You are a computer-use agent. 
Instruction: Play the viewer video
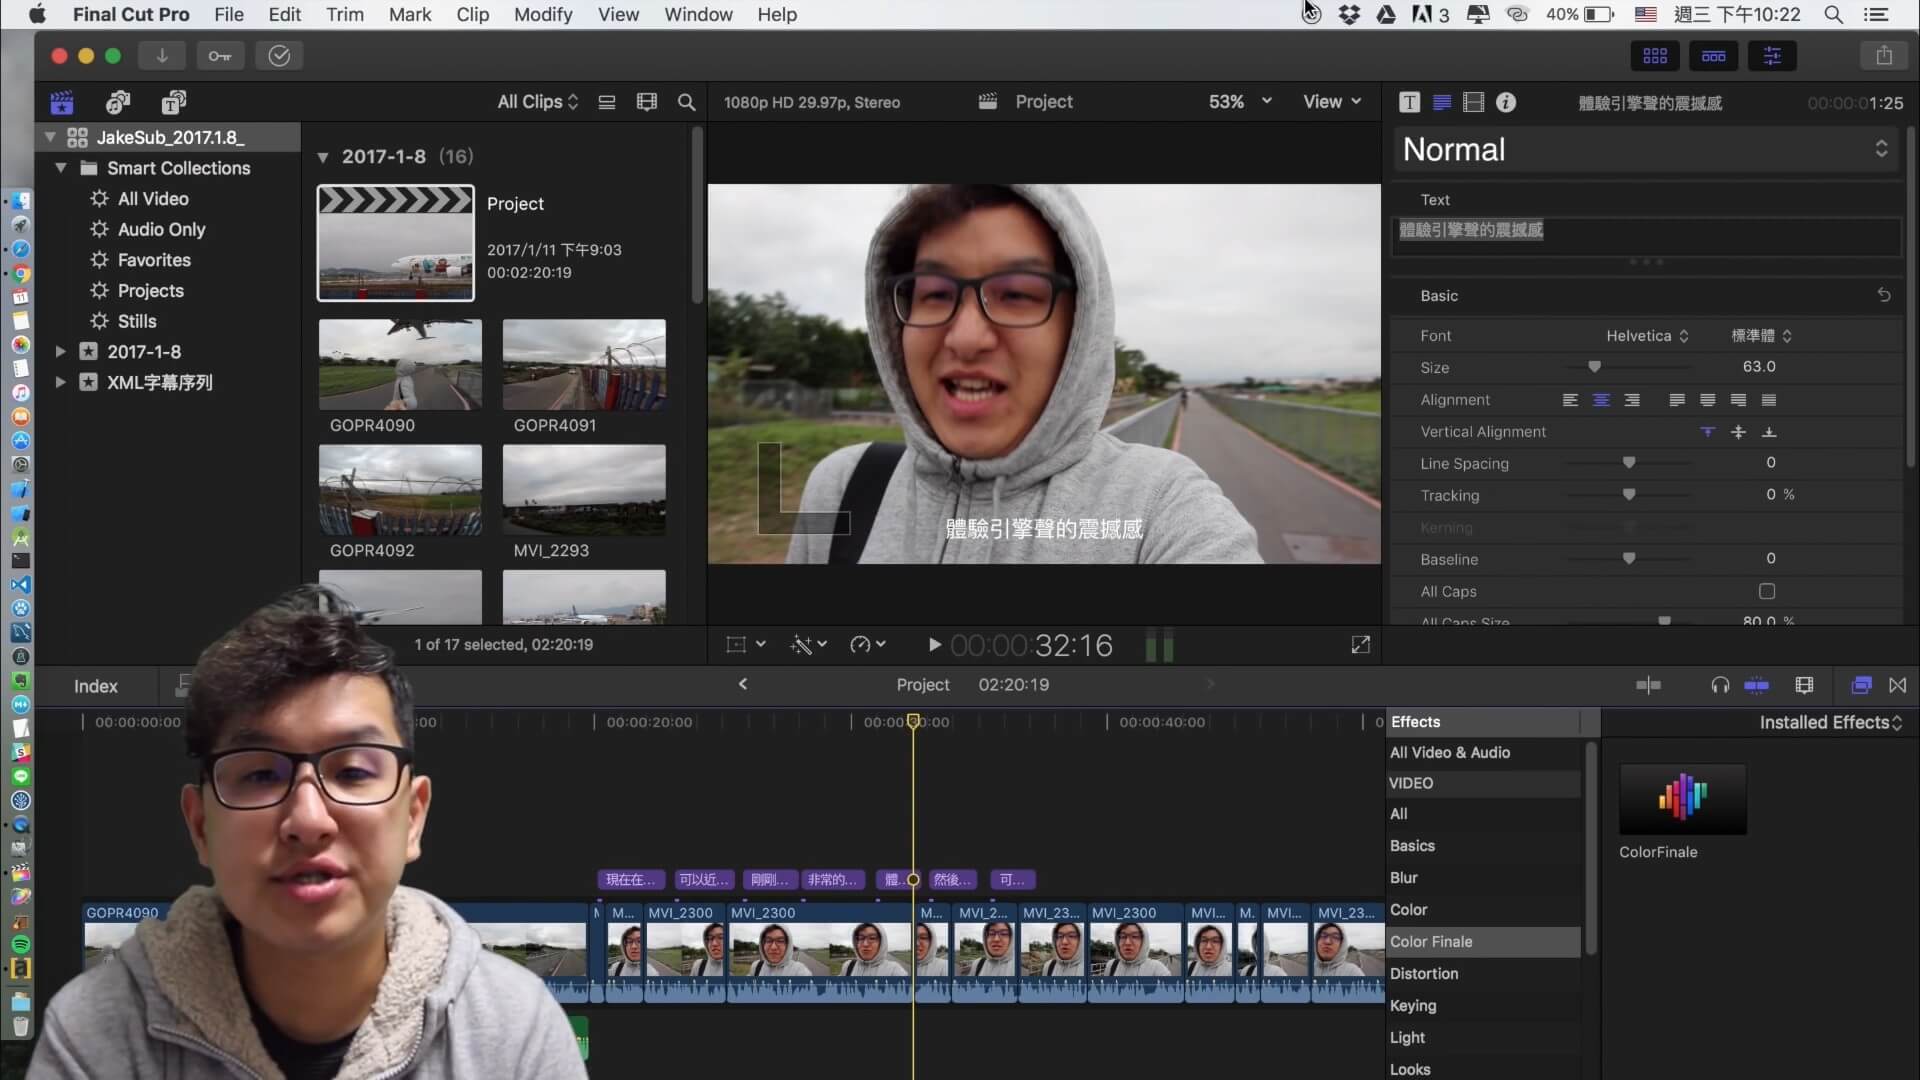[x=934, y=645]
